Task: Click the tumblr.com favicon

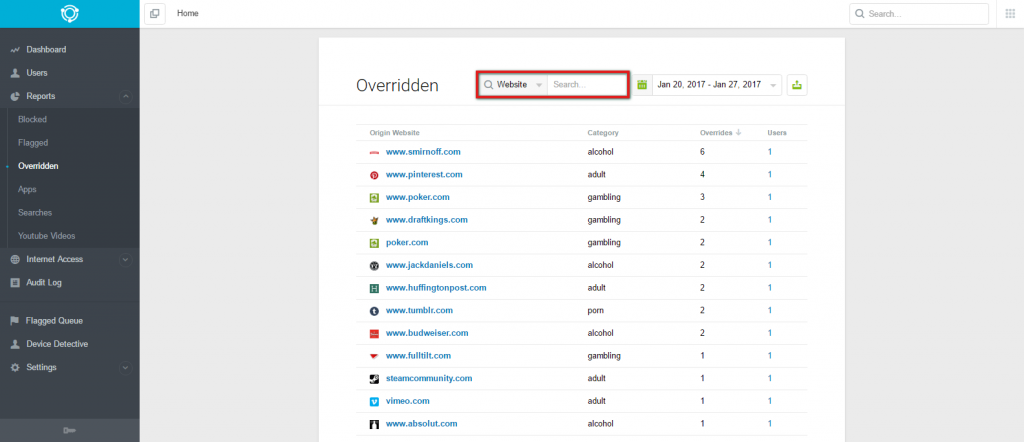Action: pos(374,311)
